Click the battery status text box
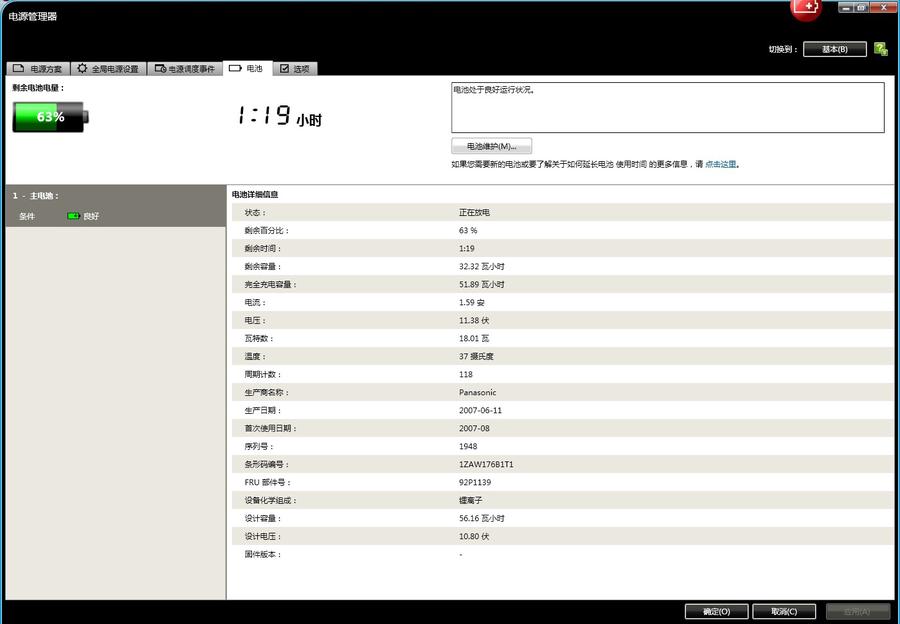 [668, 108]
